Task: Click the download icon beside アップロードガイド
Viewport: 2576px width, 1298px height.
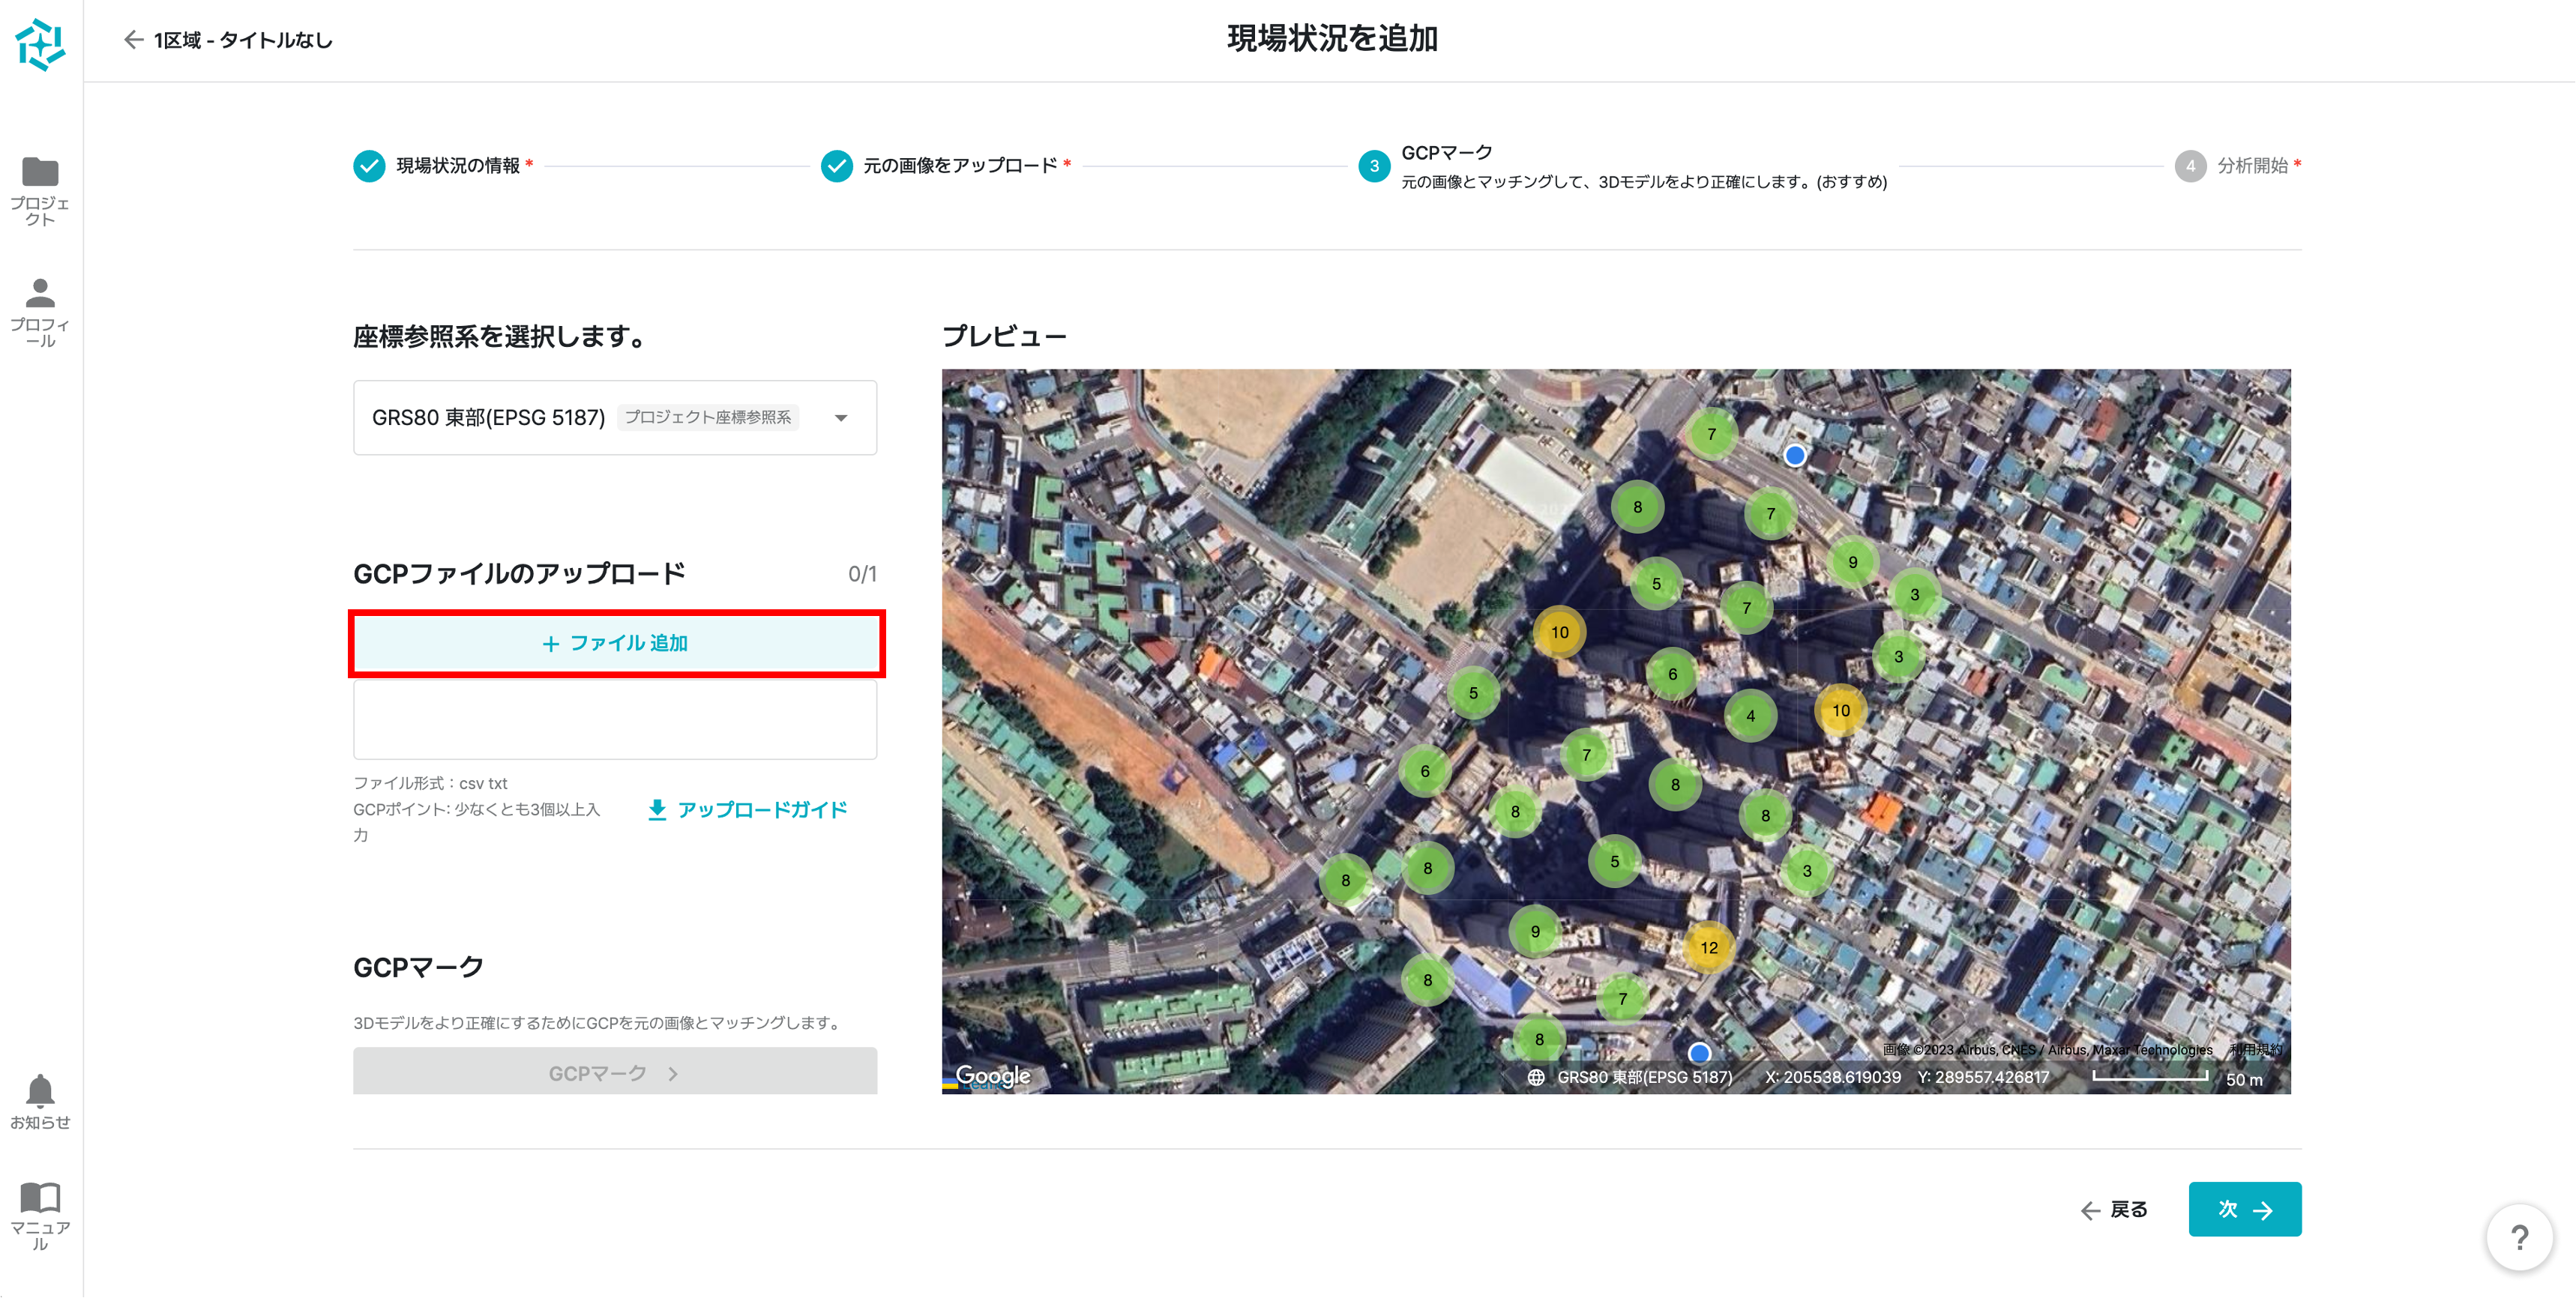Action: click(657, 810)
